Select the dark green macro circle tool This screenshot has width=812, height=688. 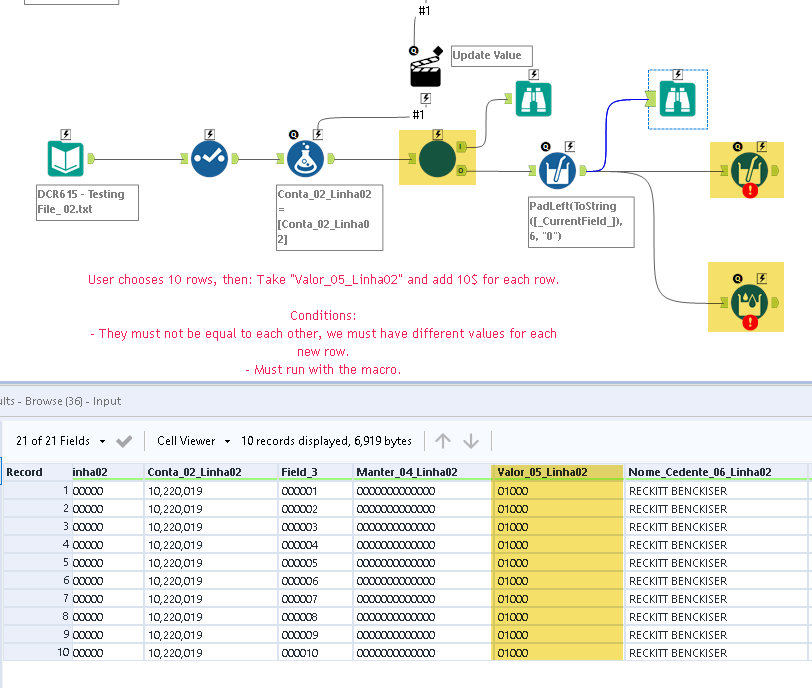[437, 157]
